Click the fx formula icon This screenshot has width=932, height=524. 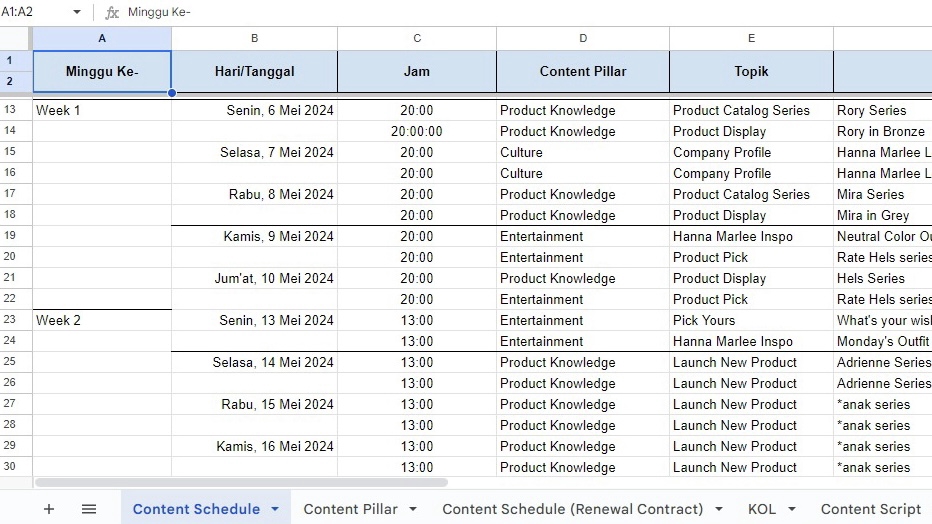112,12
